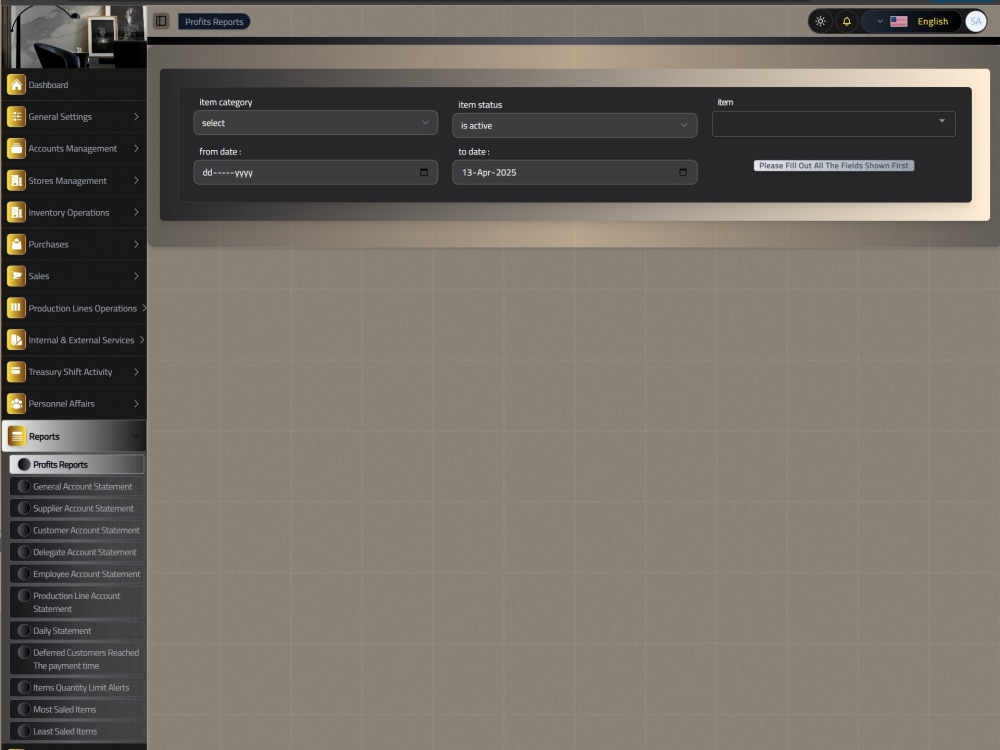Click the Accounts Management icon
The height and width of the screenshot is (750, 1000).
click(16, 148)
